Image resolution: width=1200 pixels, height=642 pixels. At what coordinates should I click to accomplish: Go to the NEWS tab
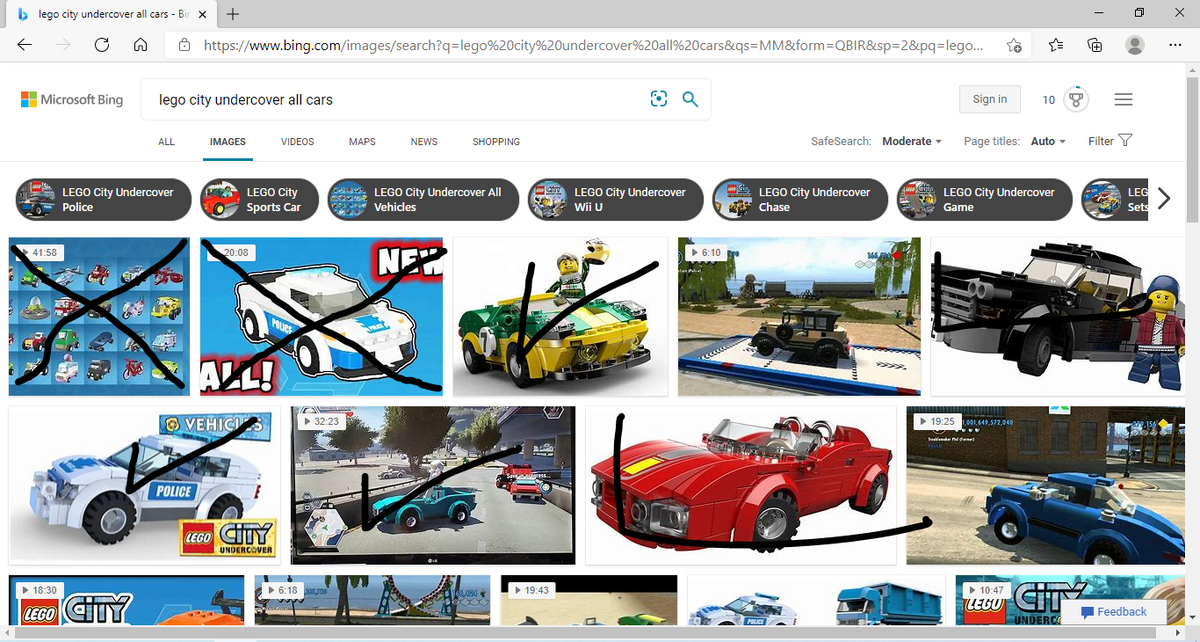pyautogui.click(x=424, y=142)
